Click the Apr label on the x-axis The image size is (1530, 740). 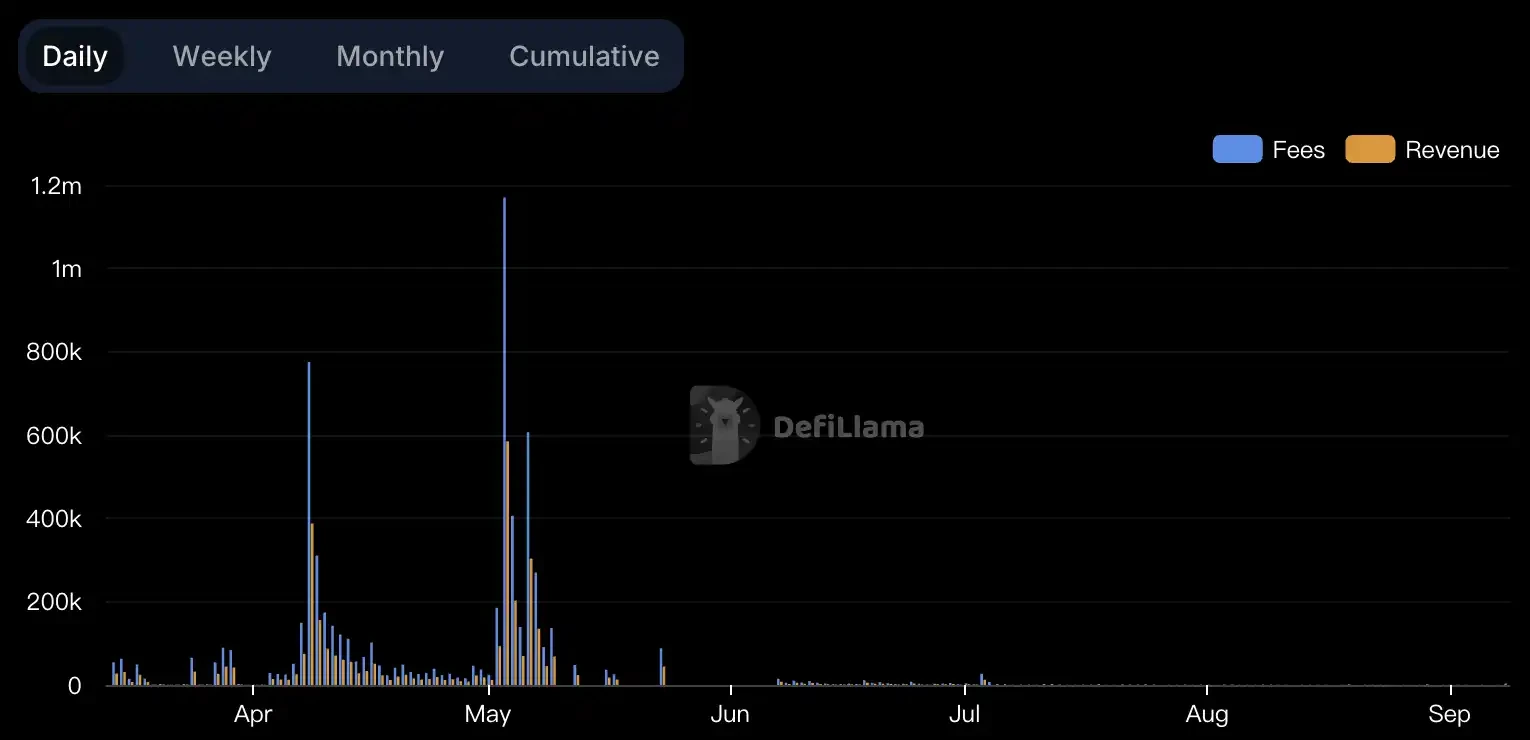tap(253, 714)
